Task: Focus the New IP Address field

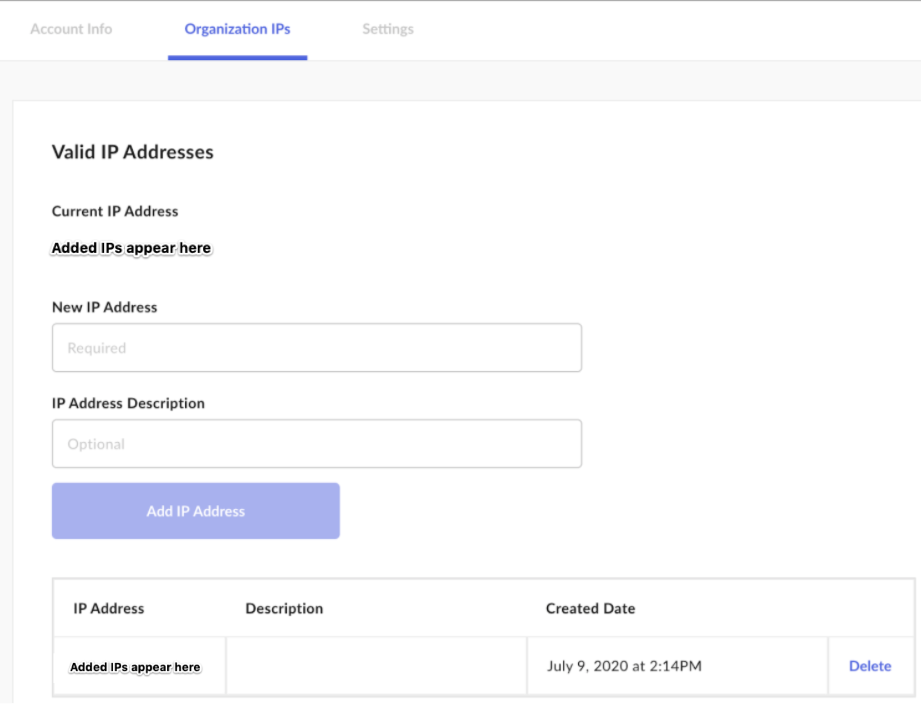Action: pyautogui.click(x=317, y=348)
